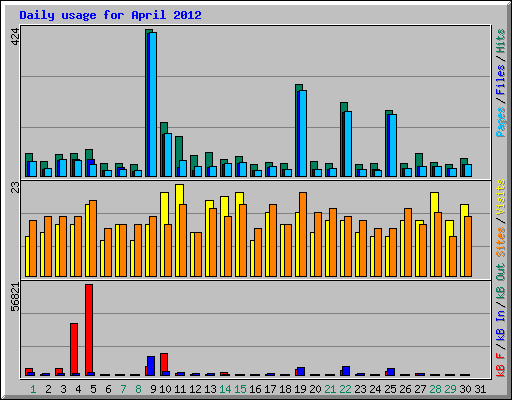The height and width of the screenshot is (400, 512).
Task: Click day label 30 on the x-axis
Action: tap(465, 389)
